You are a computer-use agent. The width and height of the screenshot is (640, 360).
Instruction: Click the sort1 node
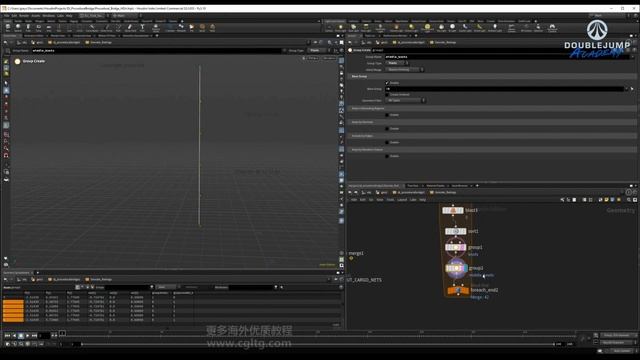pyautogui.click(x=456, y=231)
